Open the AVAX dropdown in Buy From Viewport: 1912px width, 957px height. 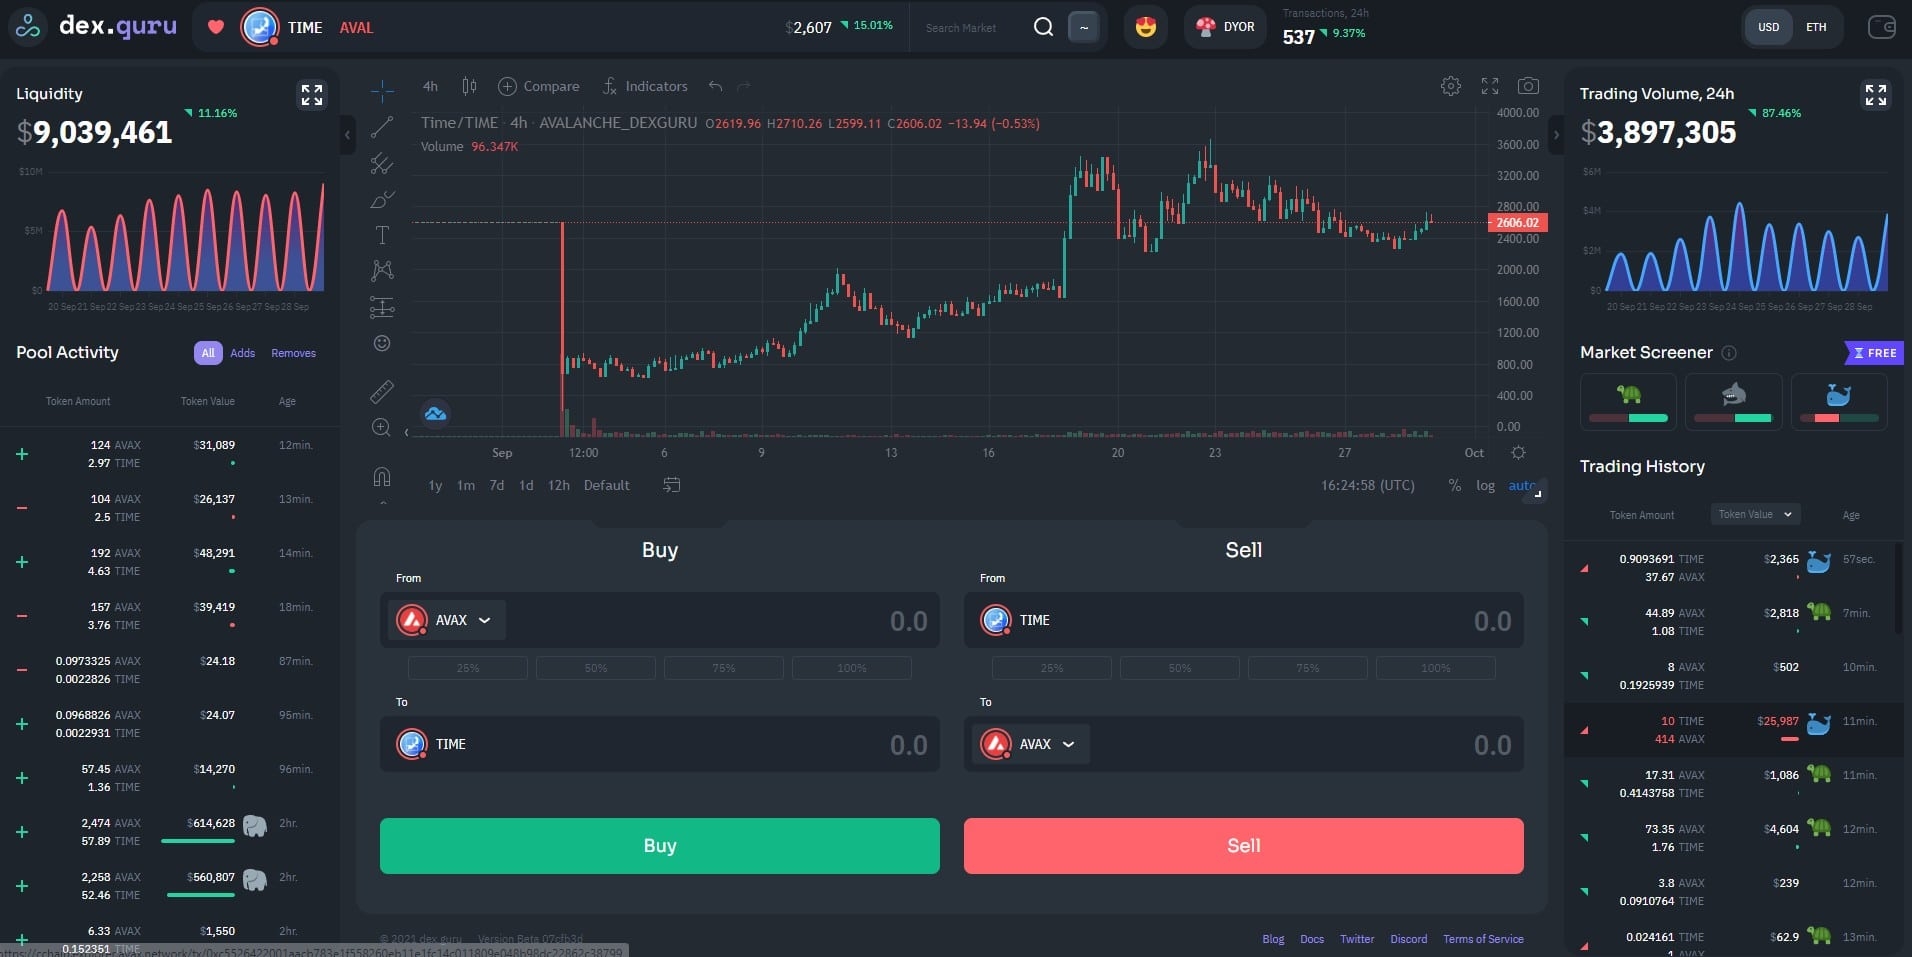(x=447, y=620)
